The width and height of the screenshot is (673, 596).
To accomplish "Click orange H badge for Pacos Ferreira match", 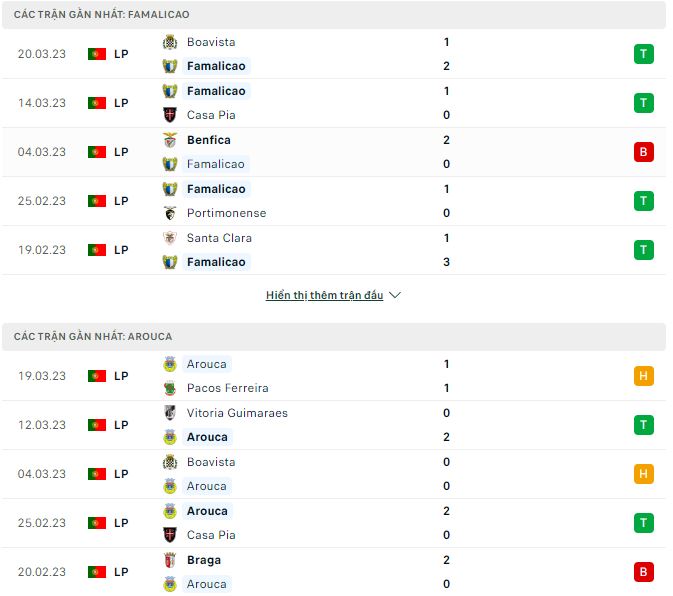I will pos(643,376).
